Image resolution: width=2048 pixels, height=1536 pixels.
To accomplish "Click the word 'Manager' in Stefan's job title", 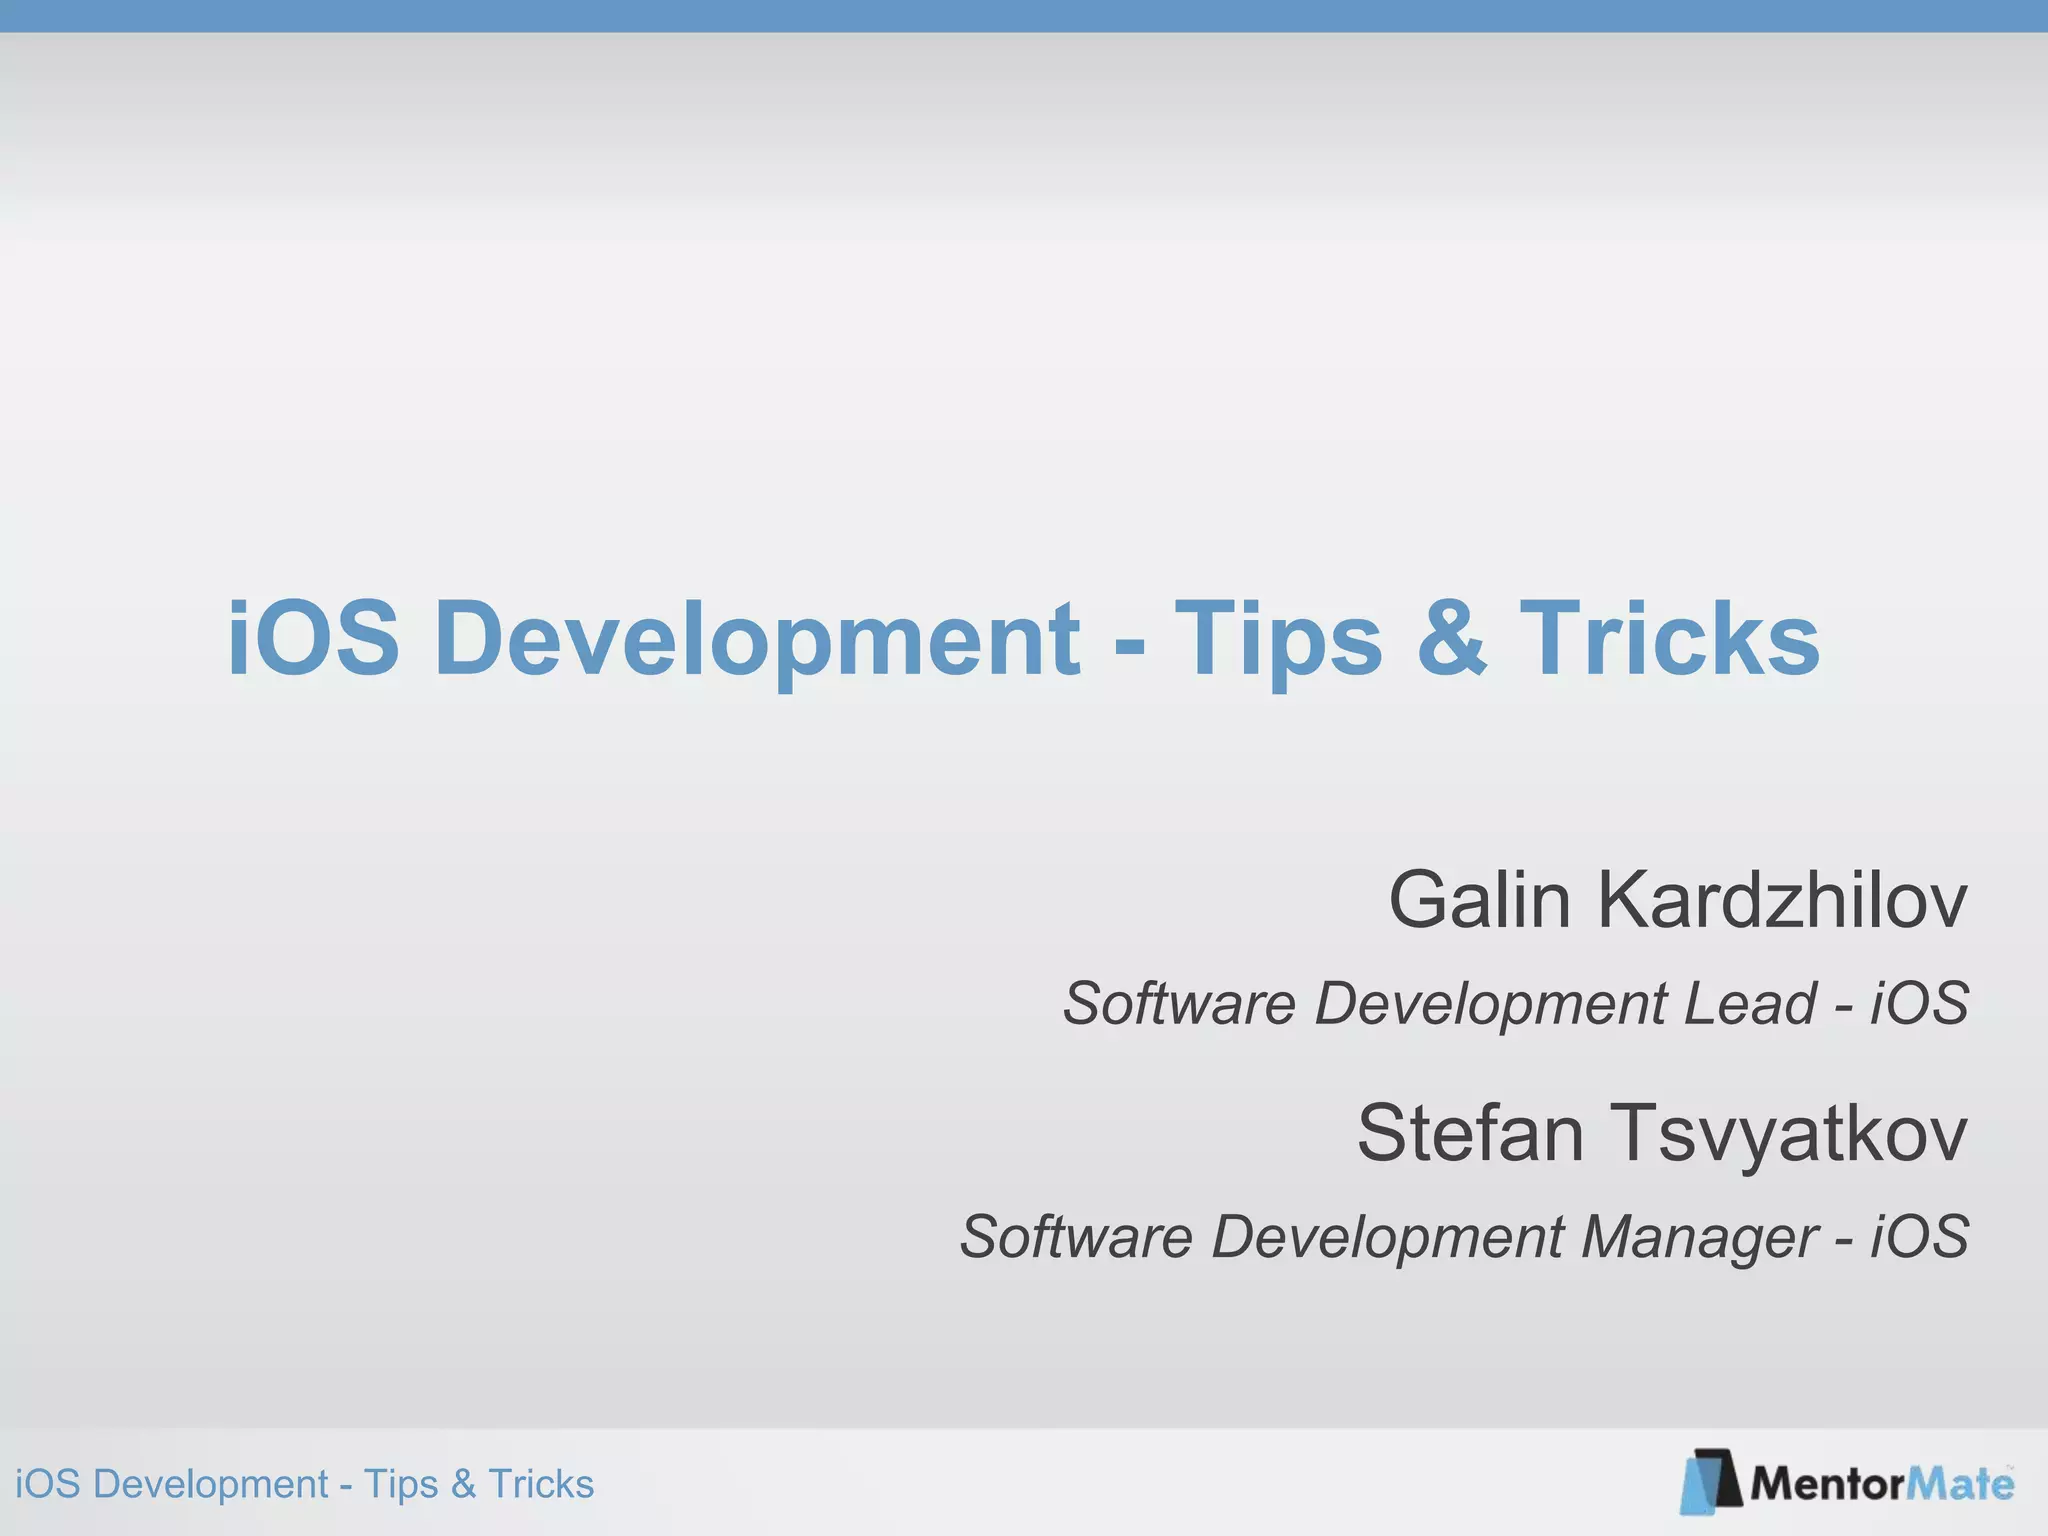I will click(x=1699, y=1238).
